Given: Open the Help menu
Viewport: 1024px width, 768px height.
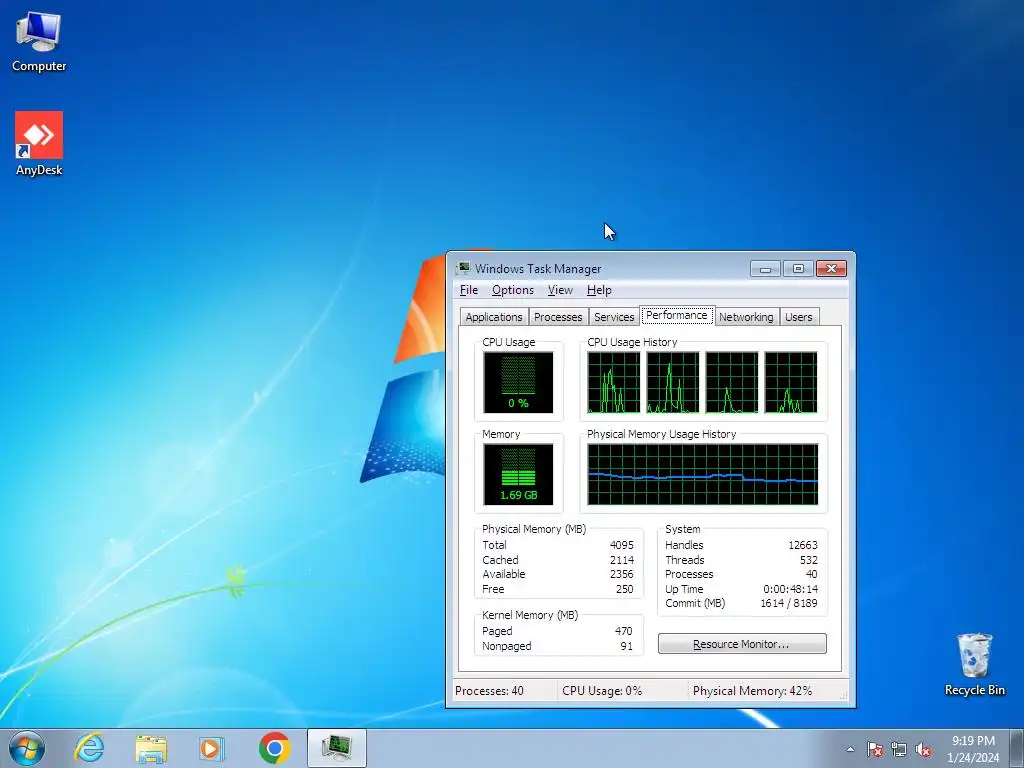Looking at the screenshot, I should coord(599,290).
